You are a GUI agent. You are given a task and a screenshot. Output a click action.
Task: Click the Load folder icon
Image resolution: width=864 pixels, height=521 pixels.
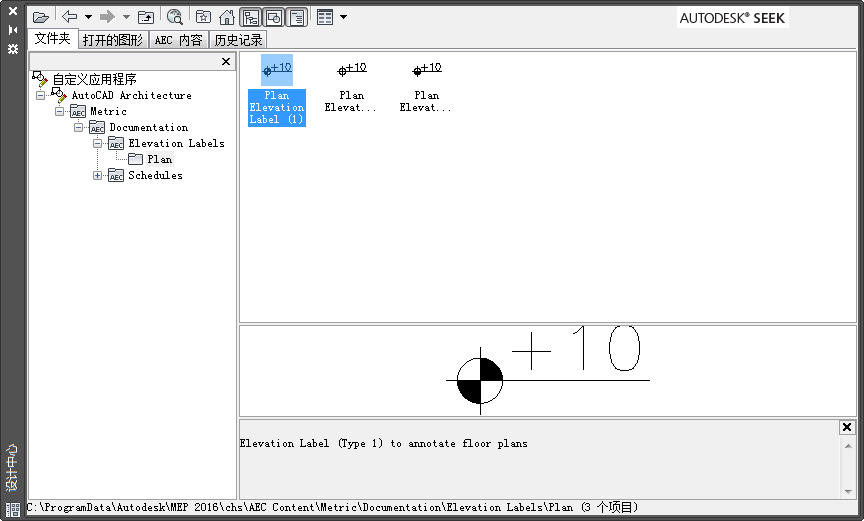point(41,17)
